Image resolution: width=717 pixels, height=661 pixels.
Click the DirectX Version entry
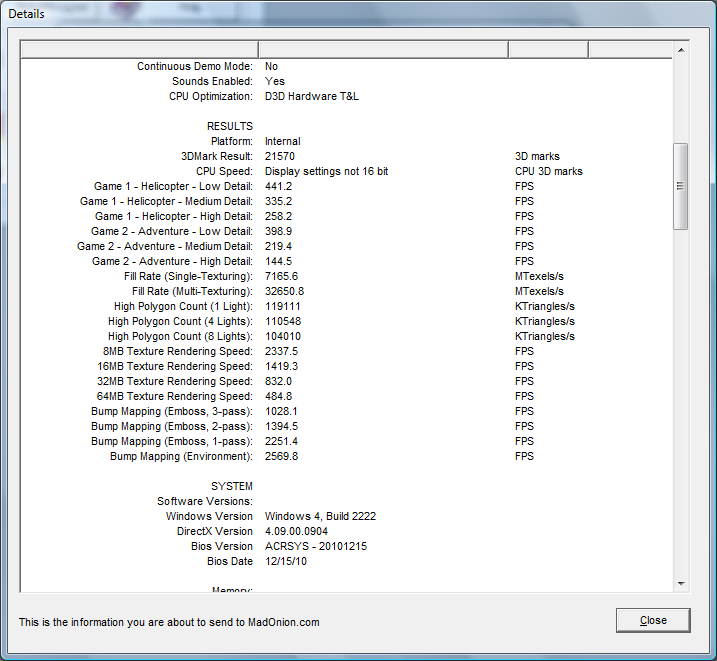click(215, 532)
